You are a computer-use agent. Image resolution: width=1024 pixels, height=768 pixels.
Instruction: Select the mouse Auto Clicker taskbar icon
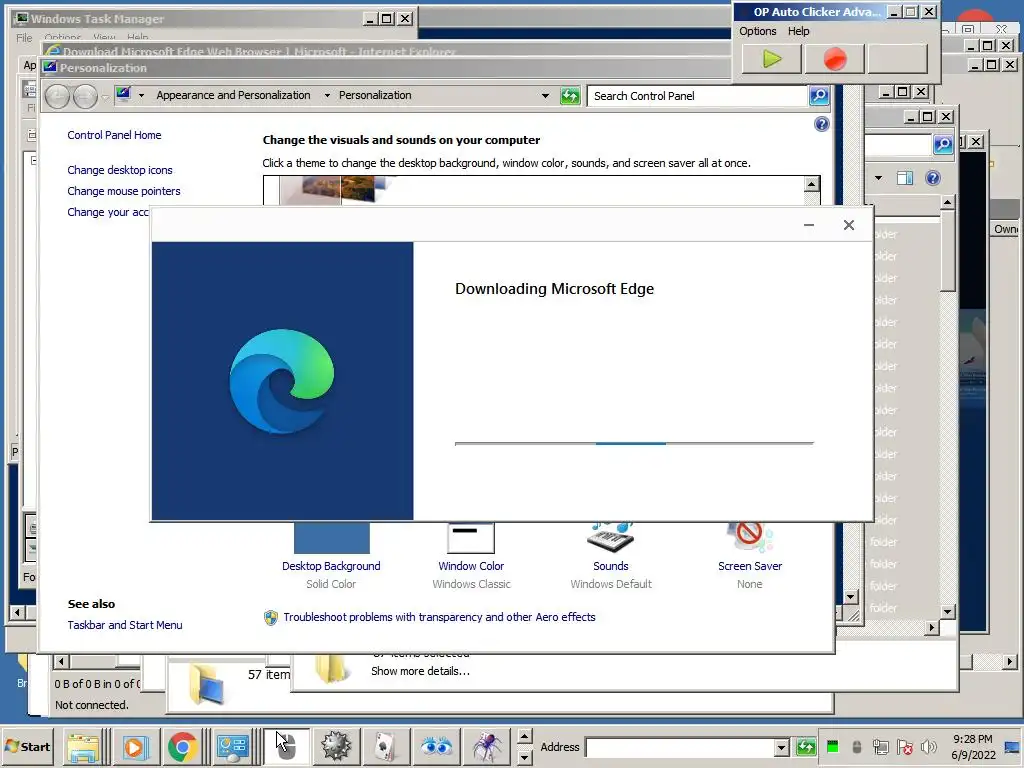pyautogui.click(x=285, y=747)
